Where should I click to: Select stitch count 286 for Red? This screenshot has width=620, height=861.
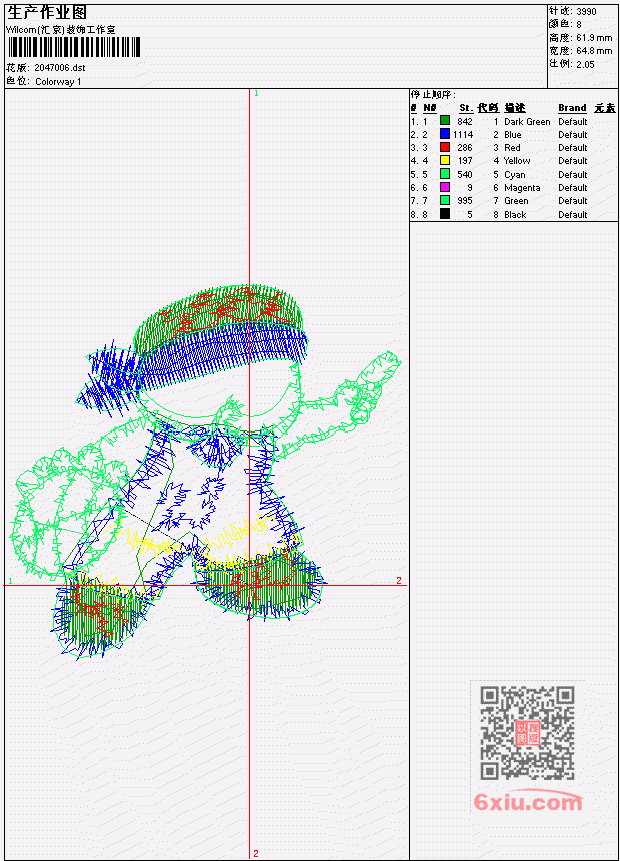point(465,148)
